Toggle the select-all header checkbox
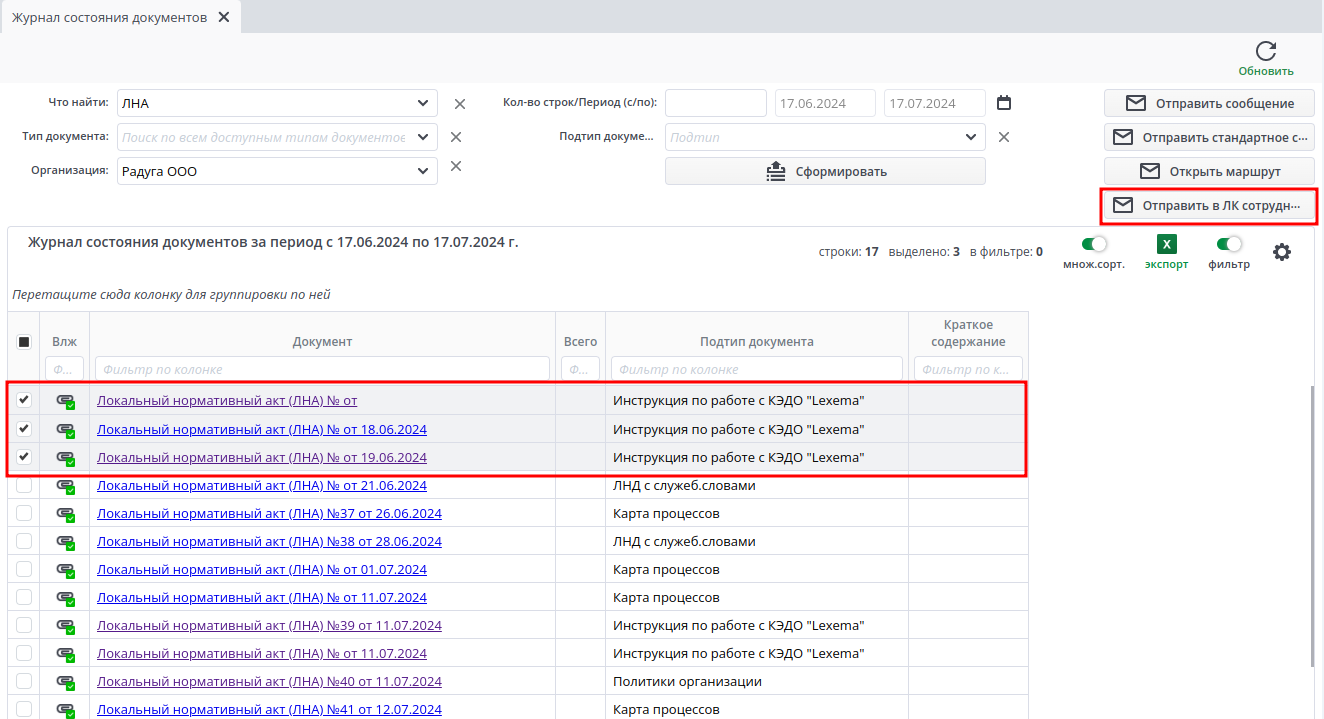The width and height of the screenshot is (1324, 719). [x=24, y=342]
